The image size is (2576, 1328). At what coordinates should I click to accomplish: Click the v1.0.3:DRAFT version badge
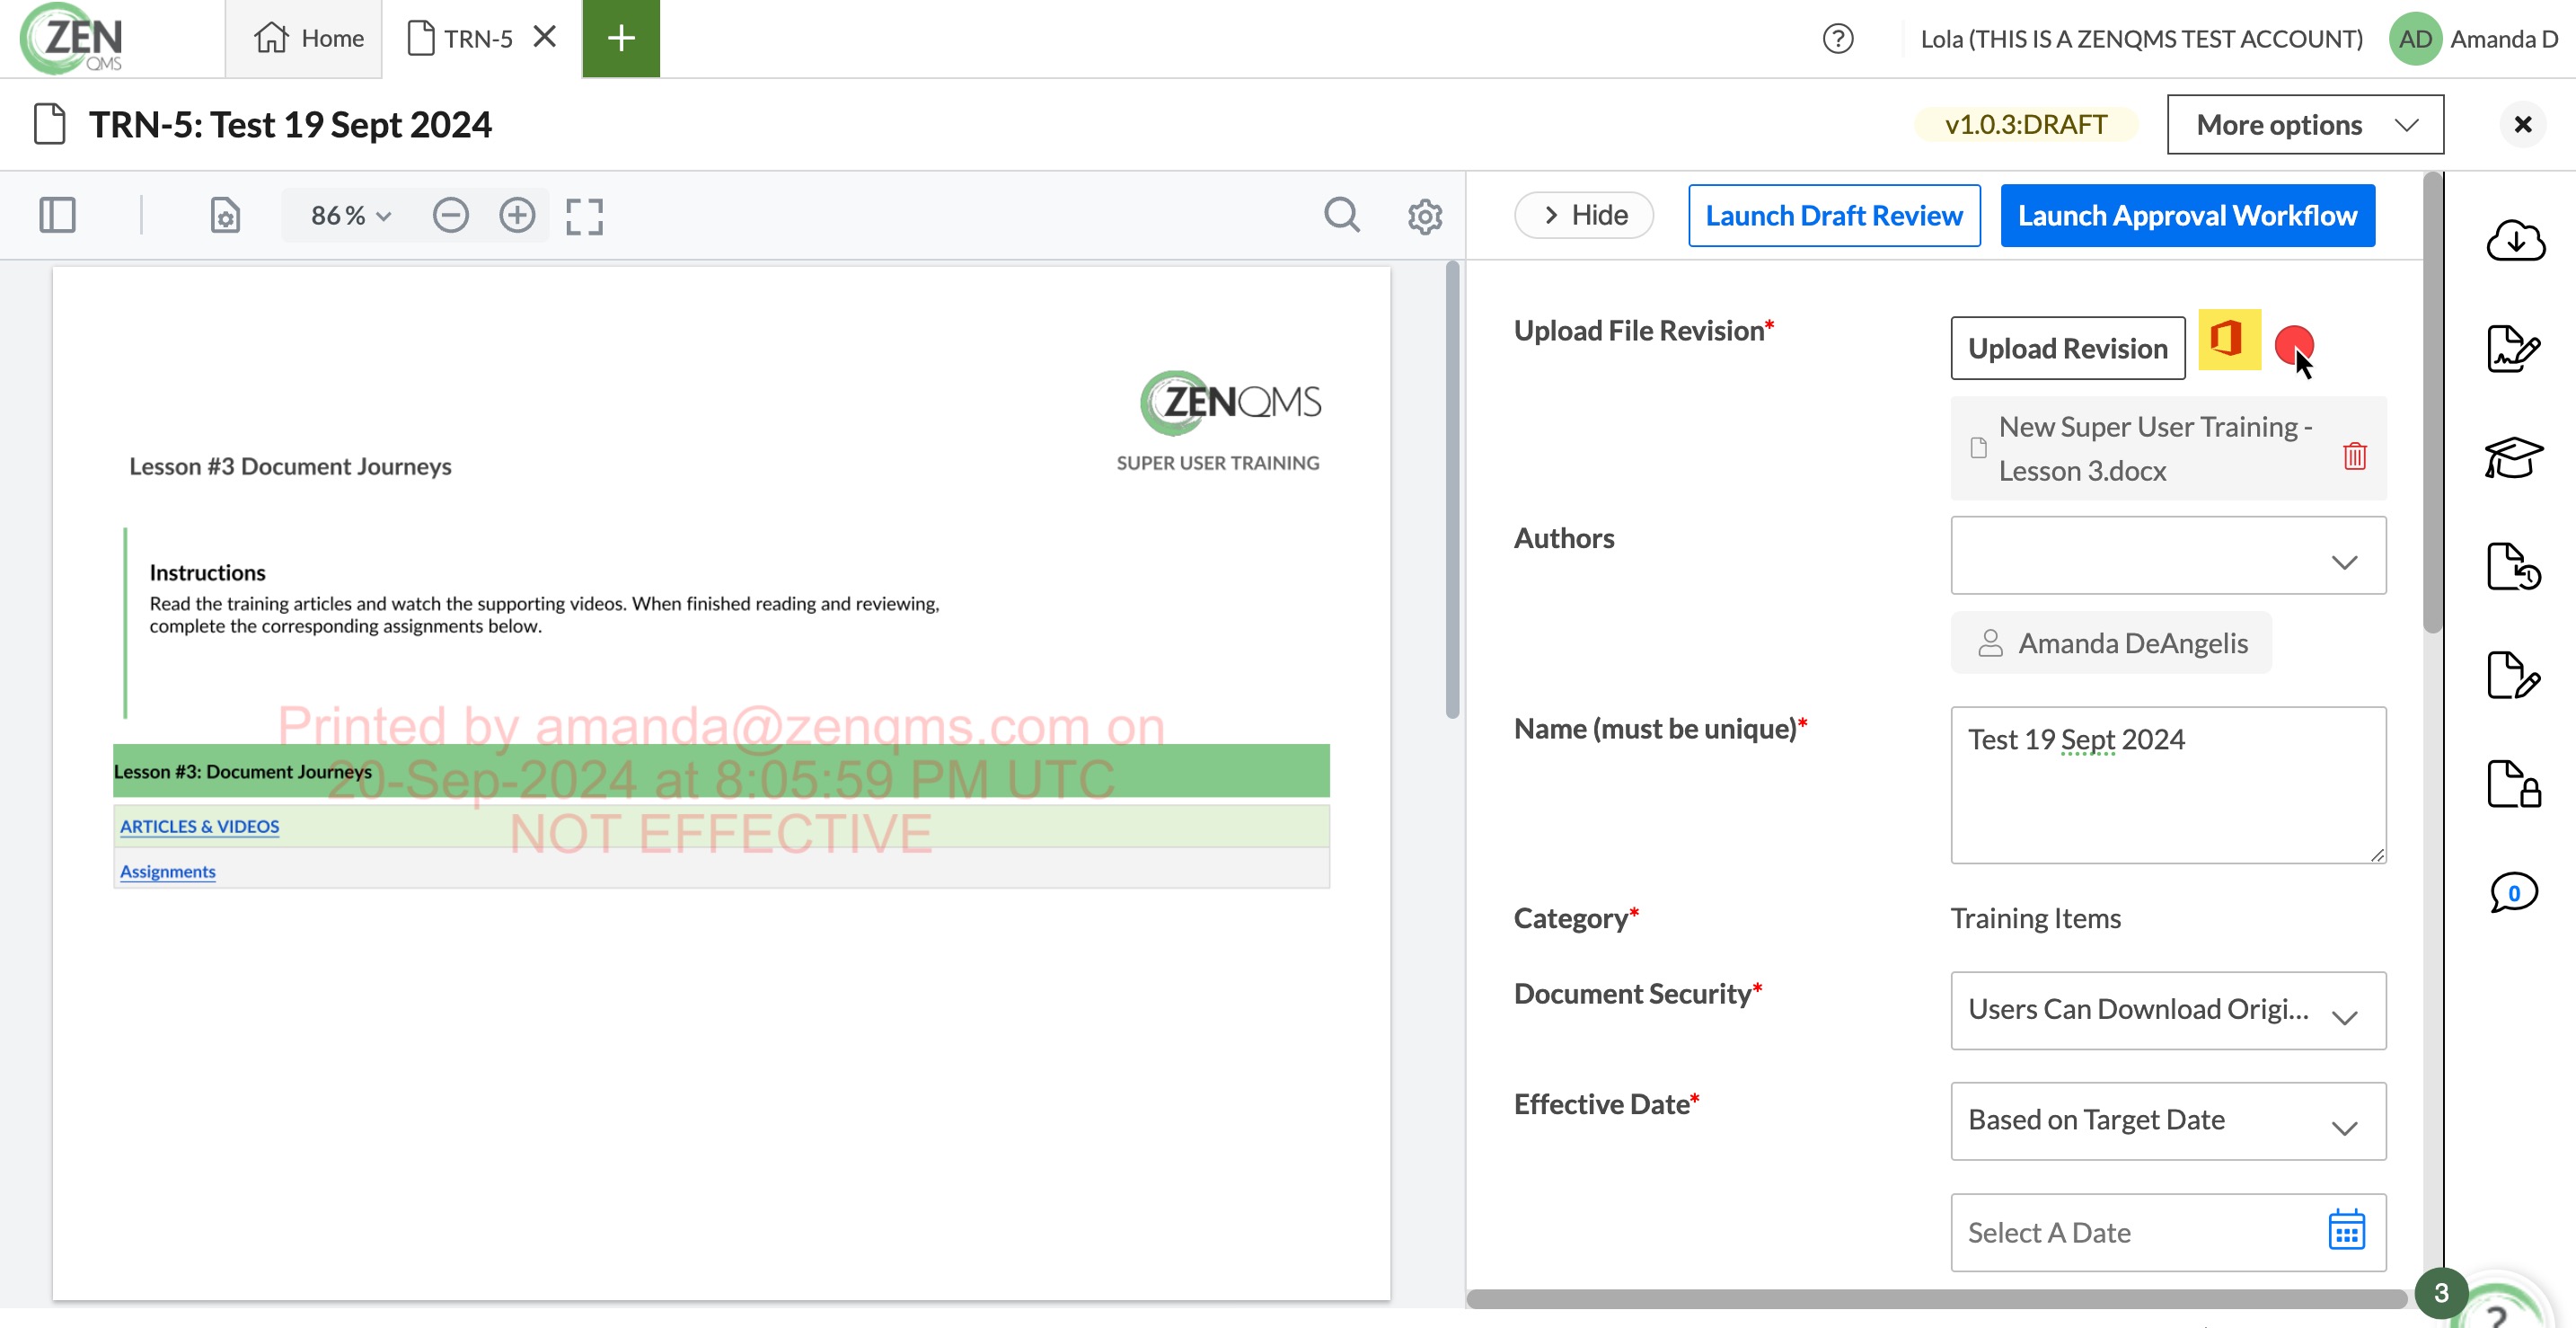(x=2025, y=124)
